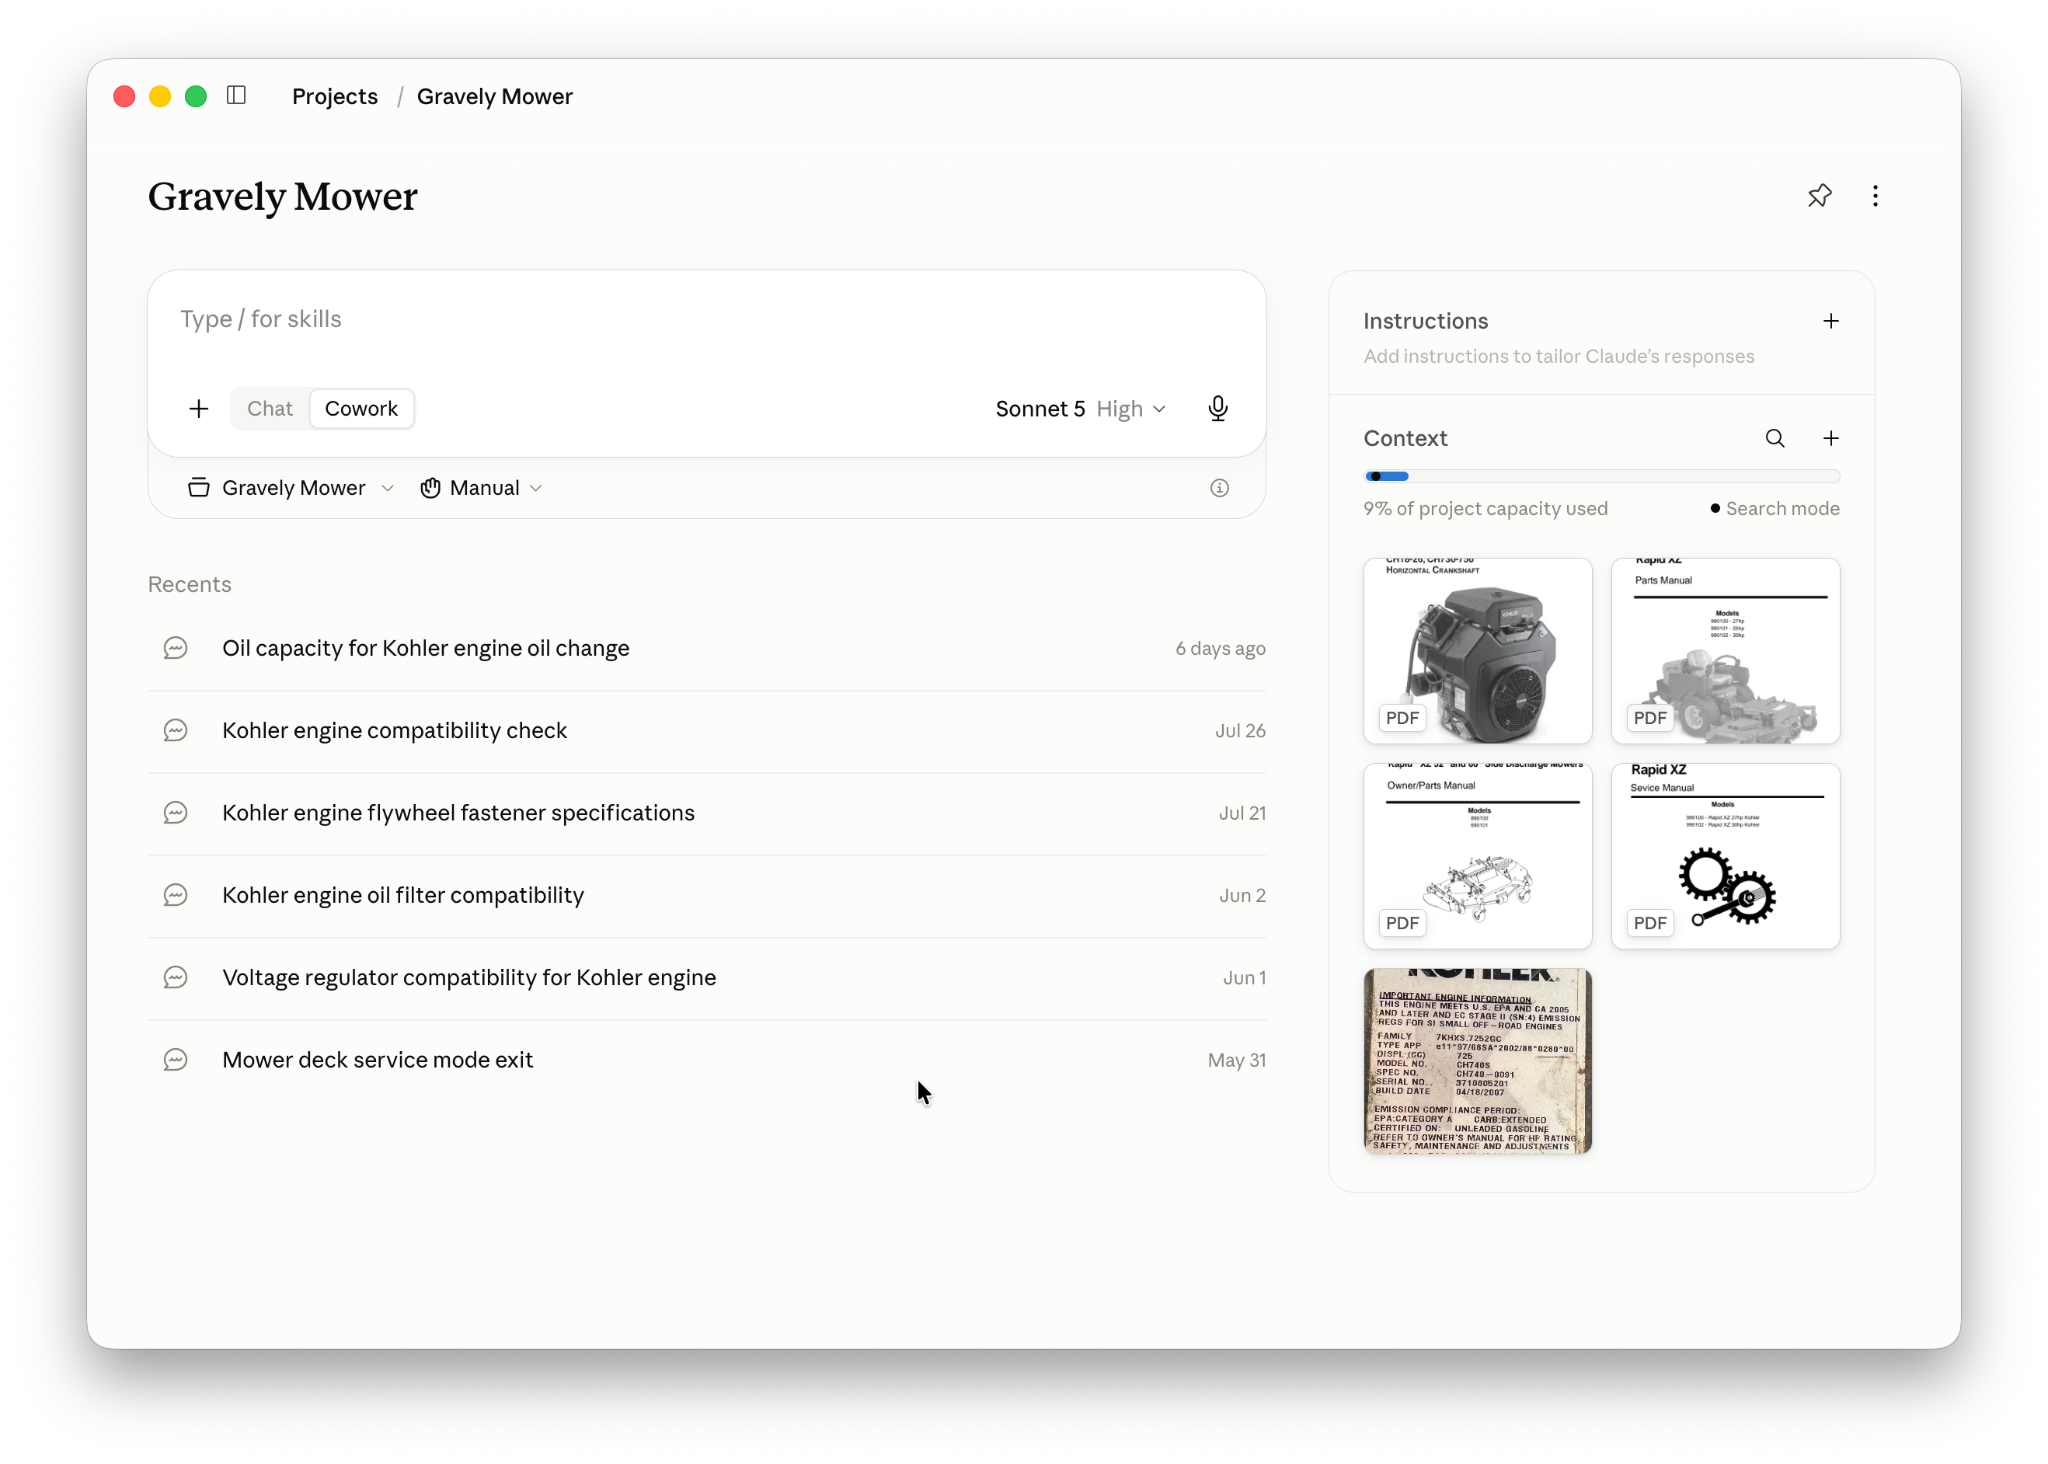Viewport: 2048px width, 1464px height.
Task: Click the May 31 date
Action: click(1237, 1060)
